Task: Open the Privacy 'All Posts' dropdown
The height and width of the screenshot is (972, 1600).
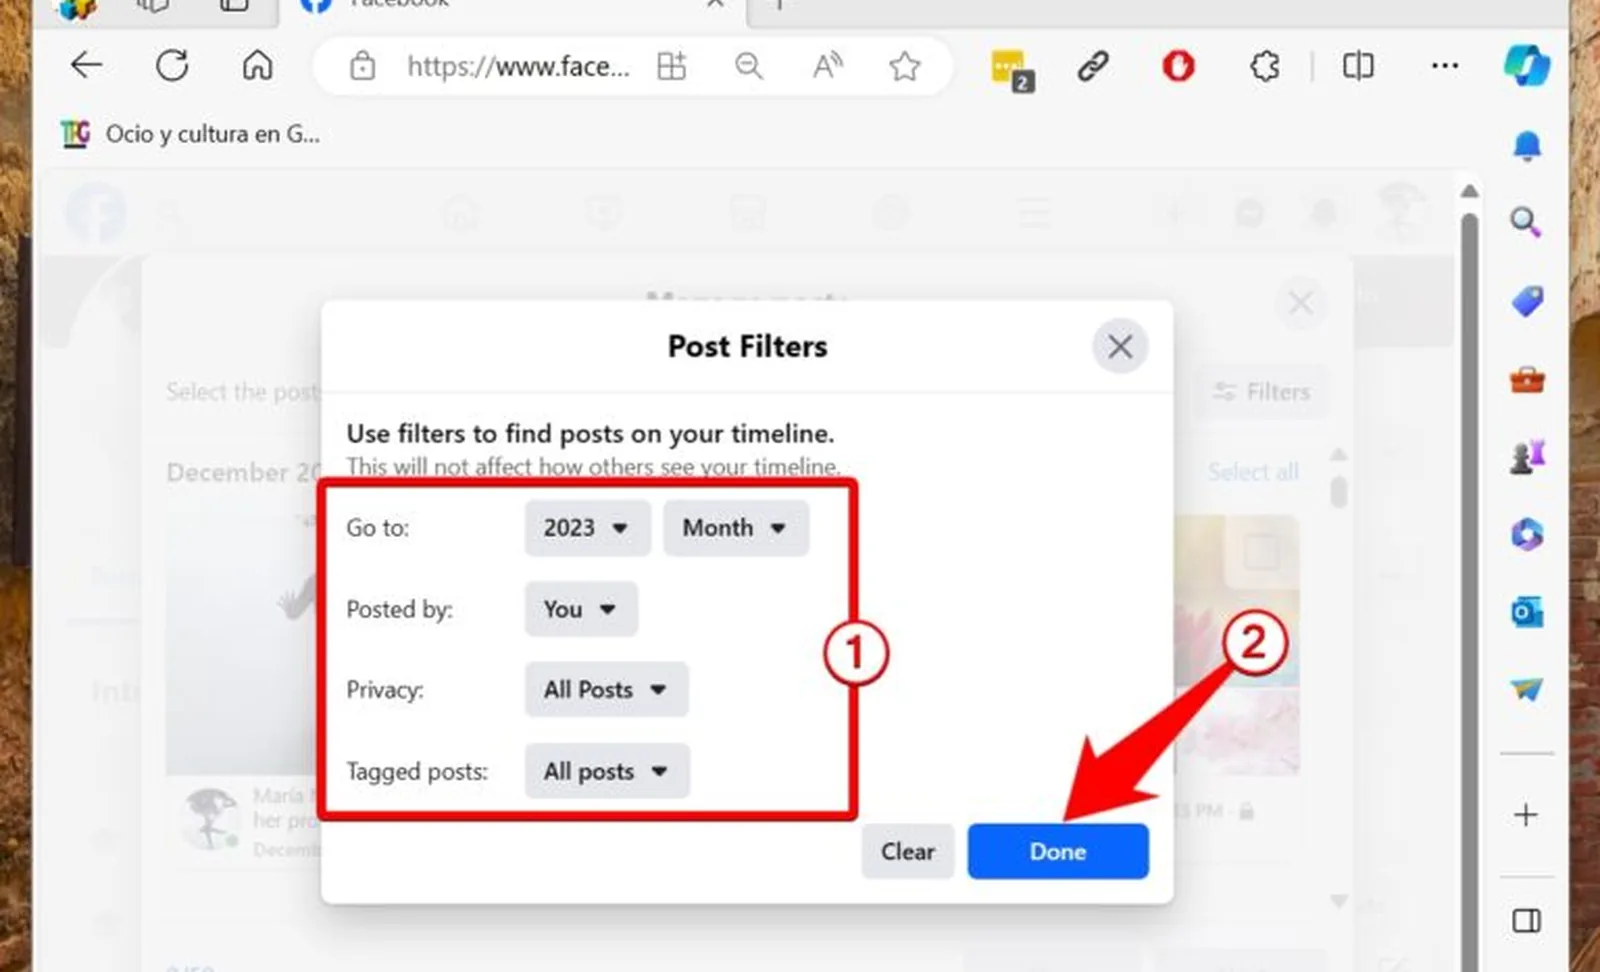Action: tap(606, 690)
